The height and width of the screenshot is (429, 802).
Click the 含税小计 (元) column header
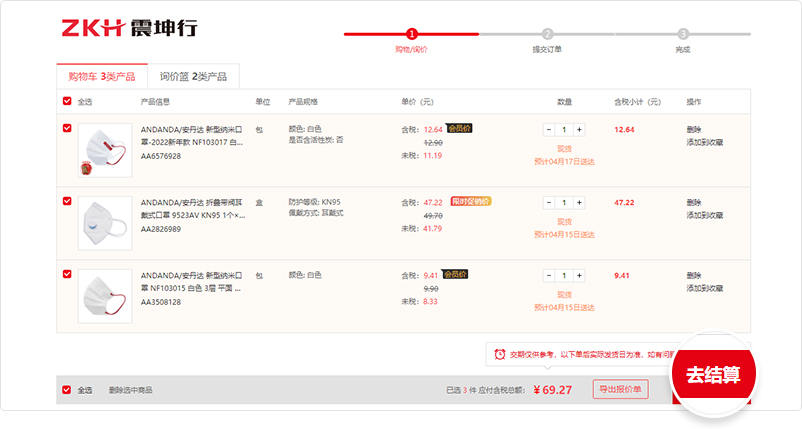click(x=637, y=102)
